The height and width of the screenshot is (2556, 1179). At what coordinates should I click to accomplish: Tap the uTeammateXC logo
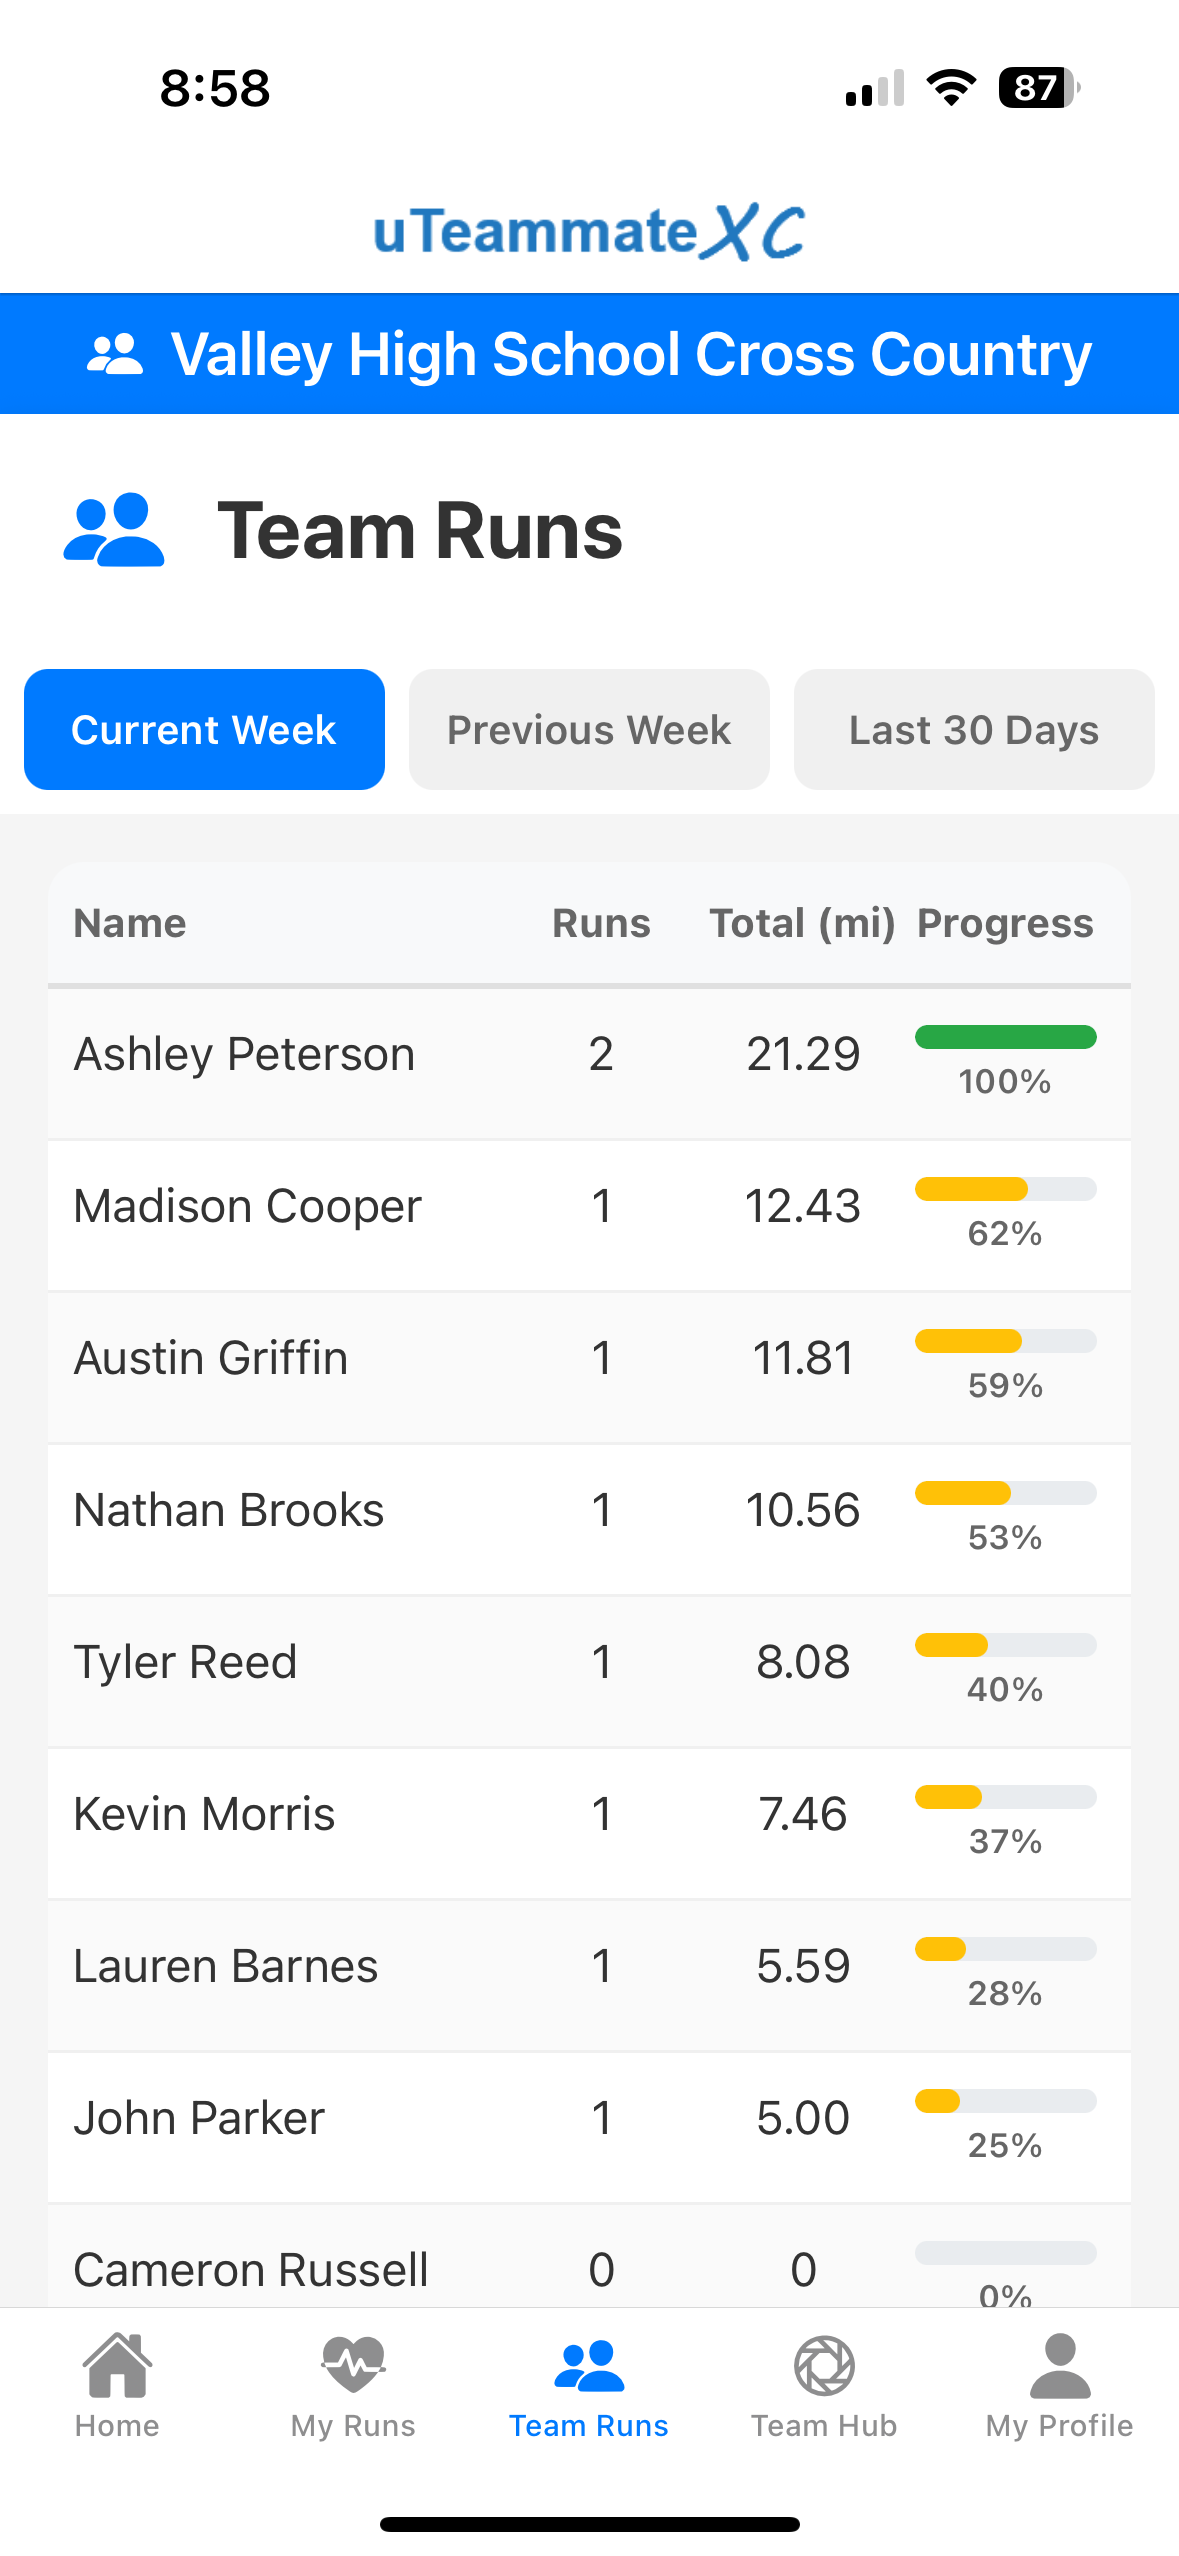coord(589,232)
